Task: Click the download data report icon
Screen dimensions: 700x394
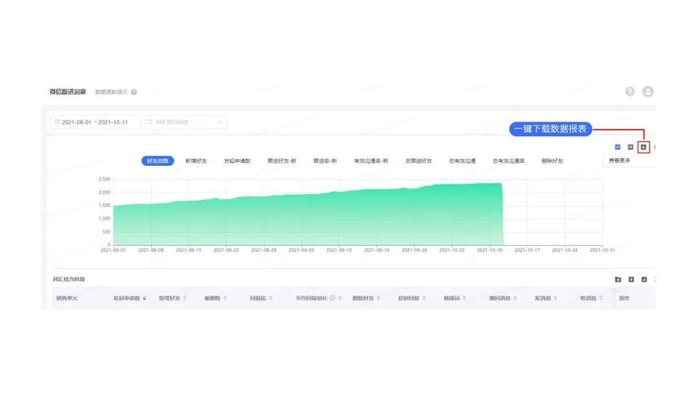Action: [x=643, y=147]
